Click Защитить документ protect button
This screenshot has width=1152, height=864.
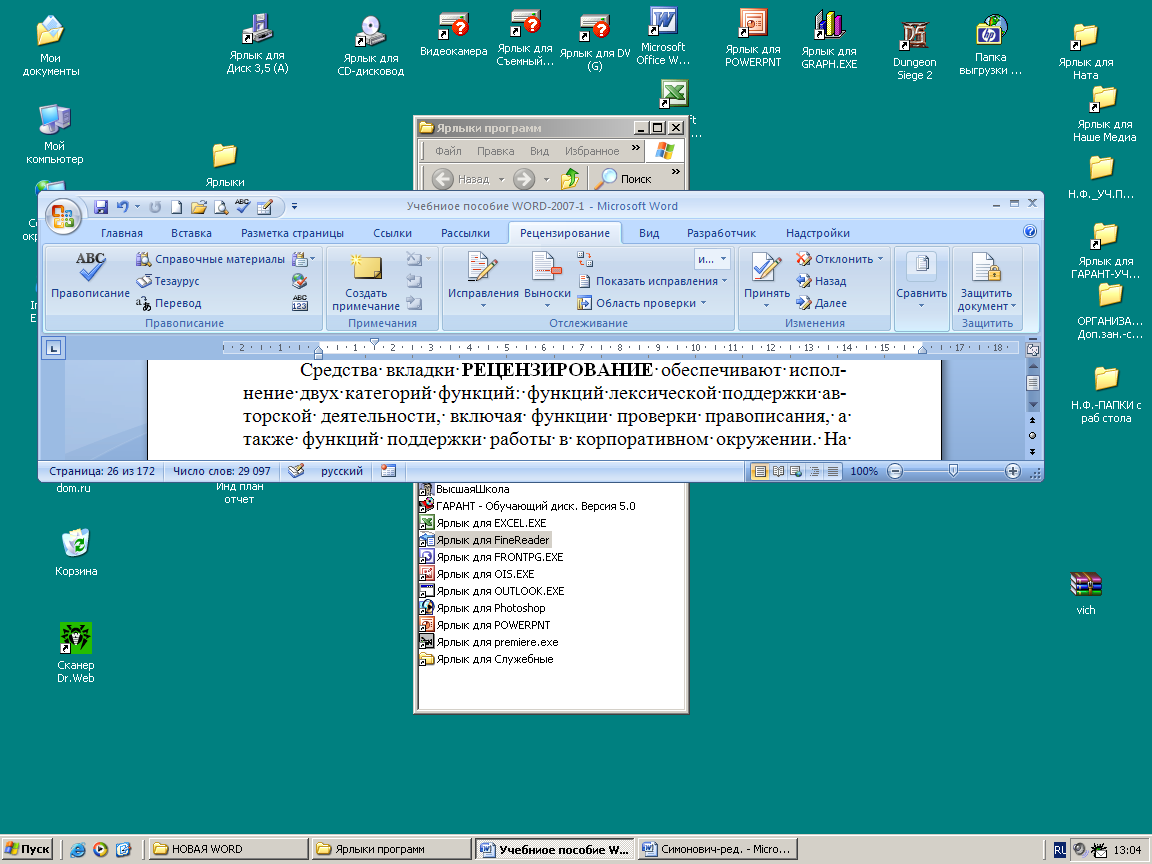pos(987,281)
